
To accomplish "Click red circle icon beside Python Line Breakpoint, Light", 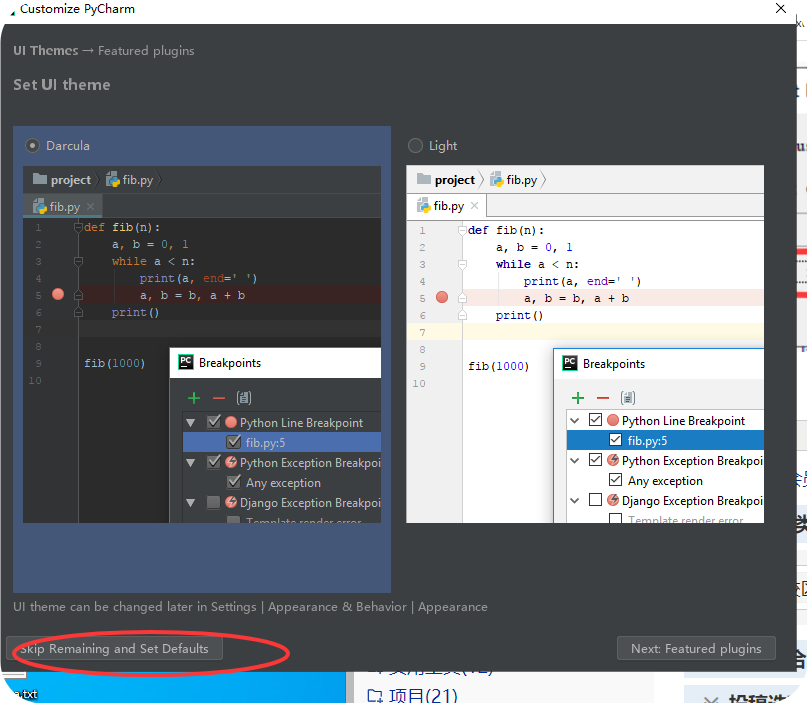I will (x=613, y=420).
